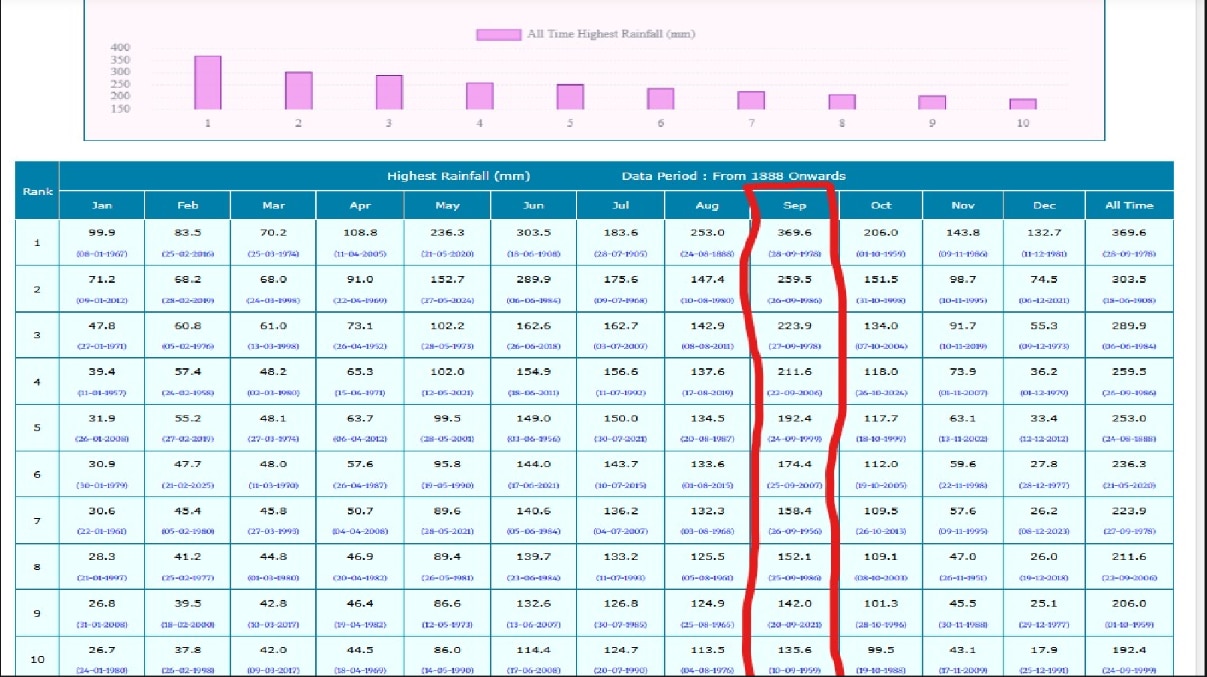Click the 'Dec' column header
Screen dimensions: 1207x677
[x=1042, y=205]
